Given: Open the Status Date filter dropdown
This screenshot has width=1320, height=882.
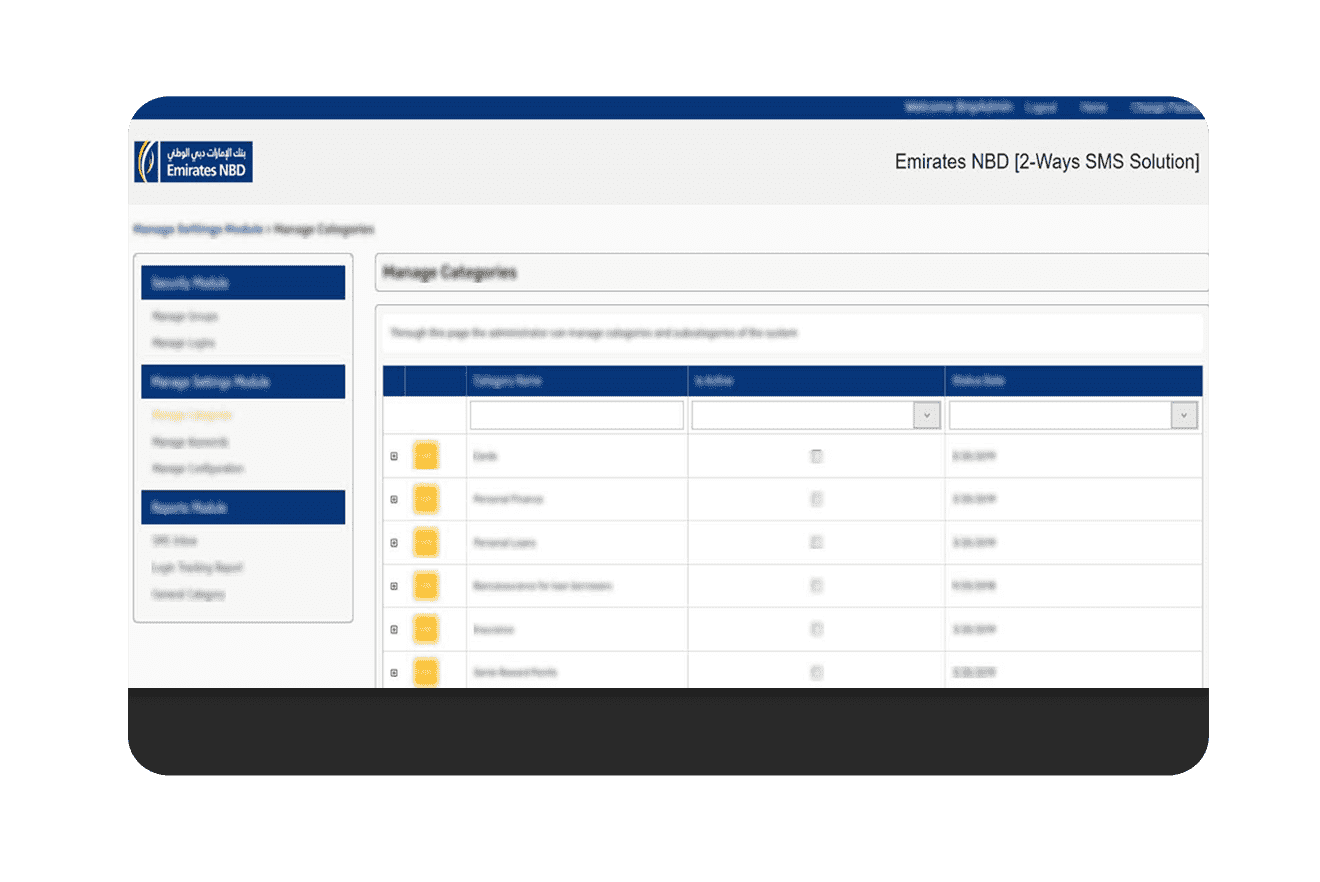Looking at the screenshot, I should point(1184,415).
